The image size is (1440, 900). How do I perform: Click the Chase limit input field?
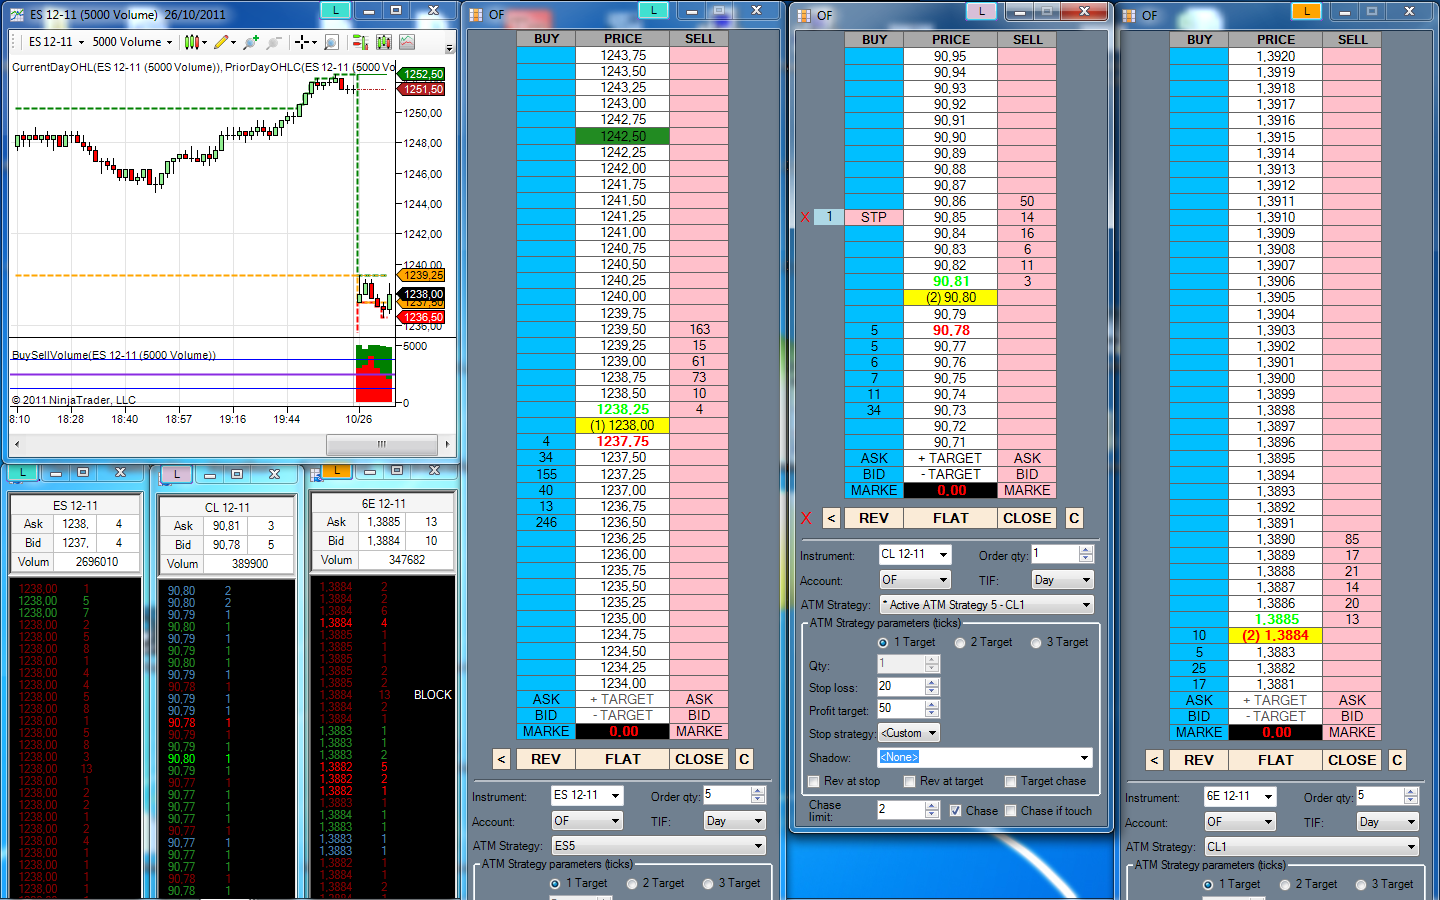tap(901, 810)
